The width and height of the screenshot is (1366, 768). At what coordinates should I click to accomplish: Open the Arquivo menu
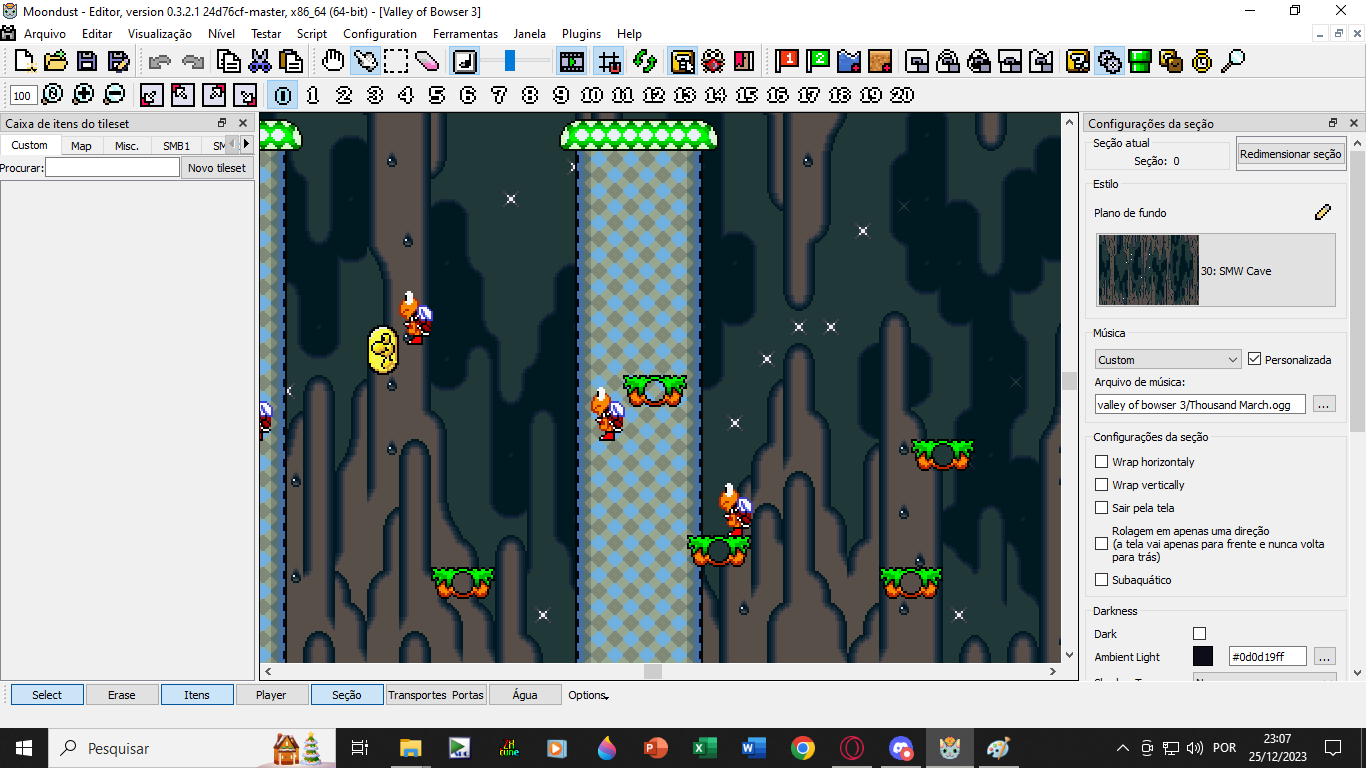(x=45, y=34)
